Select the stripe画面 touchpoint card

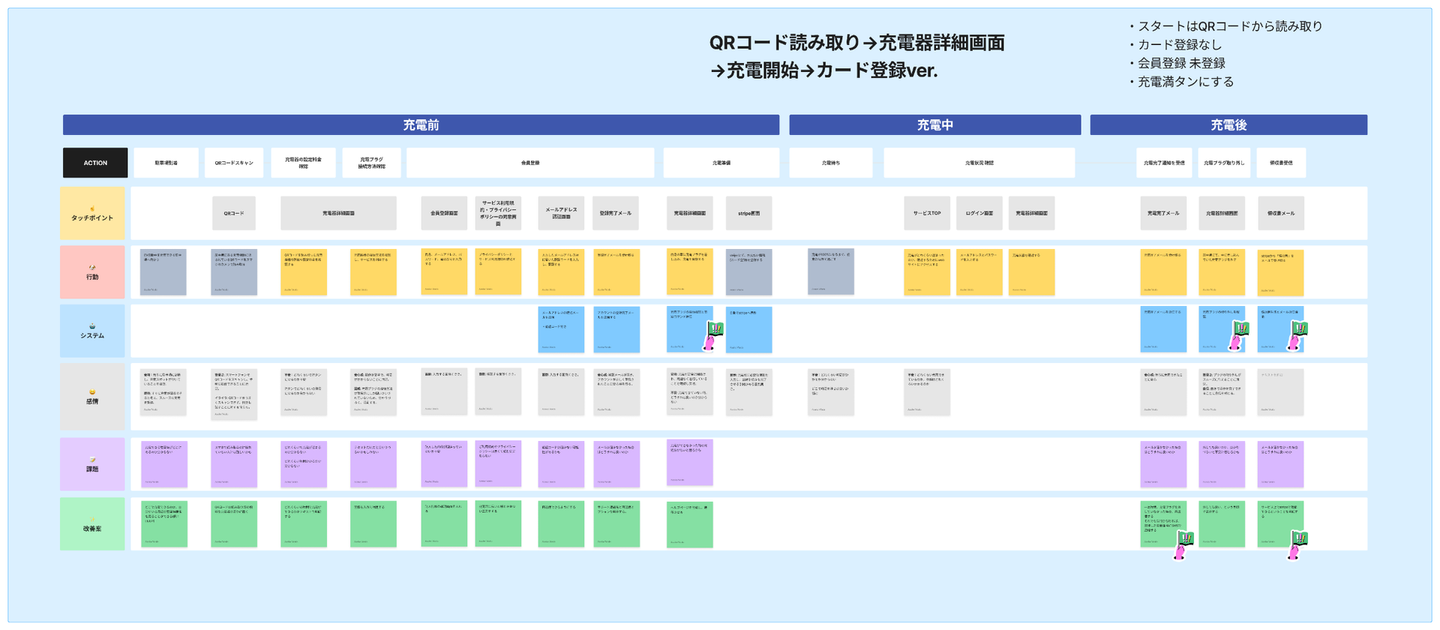[x=749, y=213]
